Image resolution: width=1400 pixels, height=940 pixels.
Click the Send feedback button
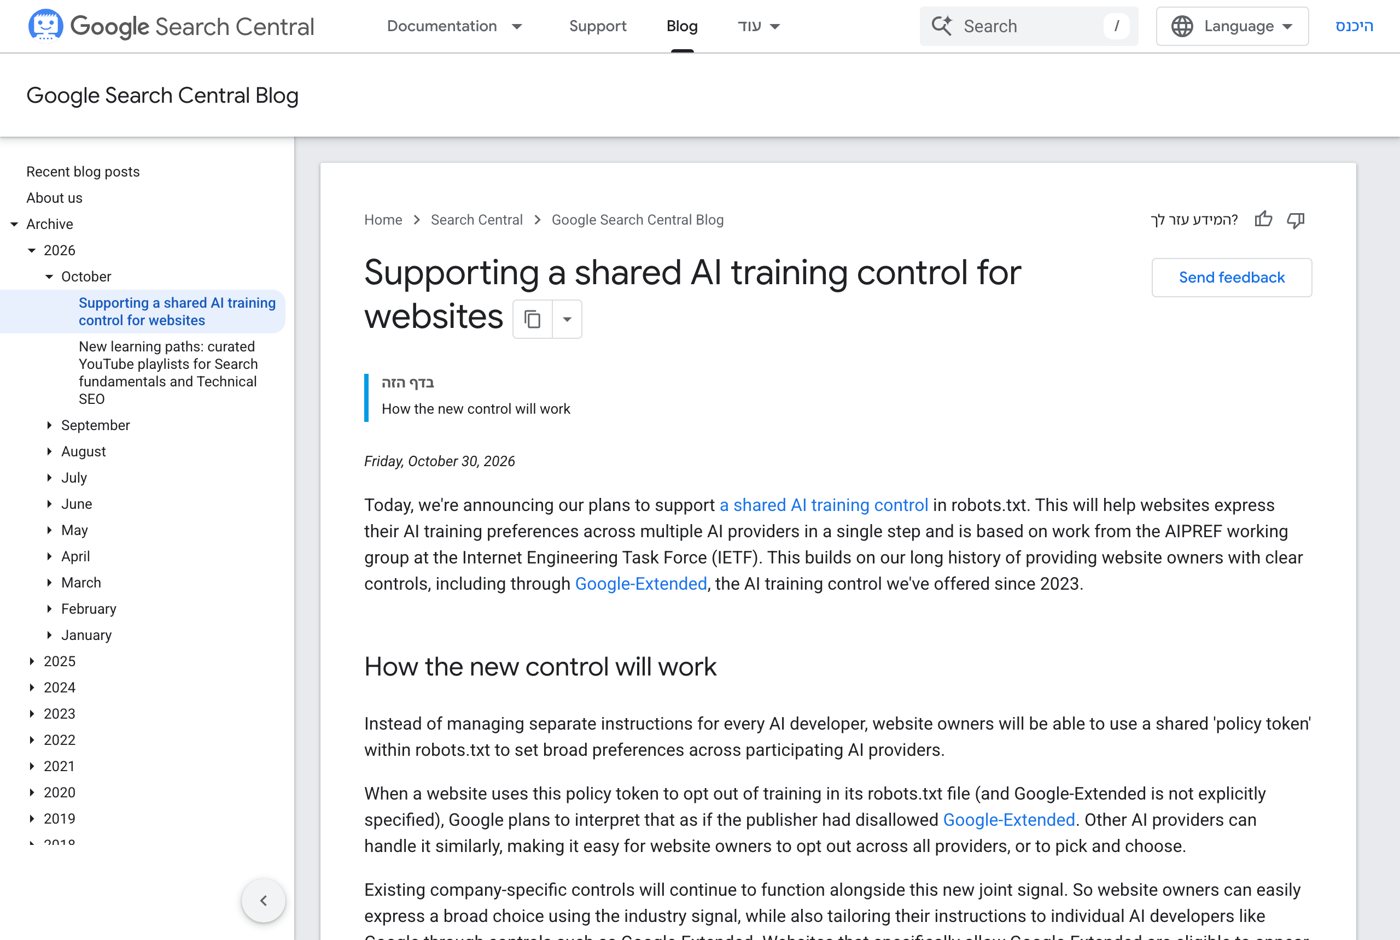click(x=1232, y=277)
